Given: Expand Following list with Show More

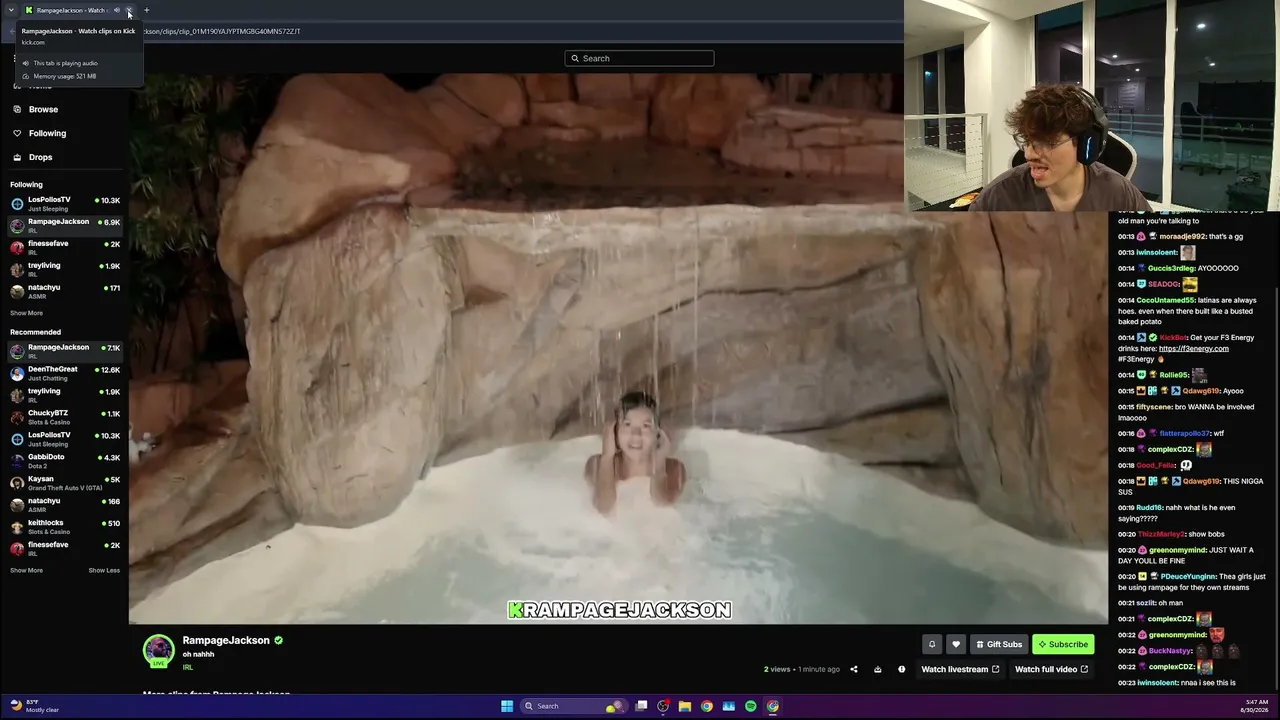Looking at the screenshot, I should click(27, 313).
